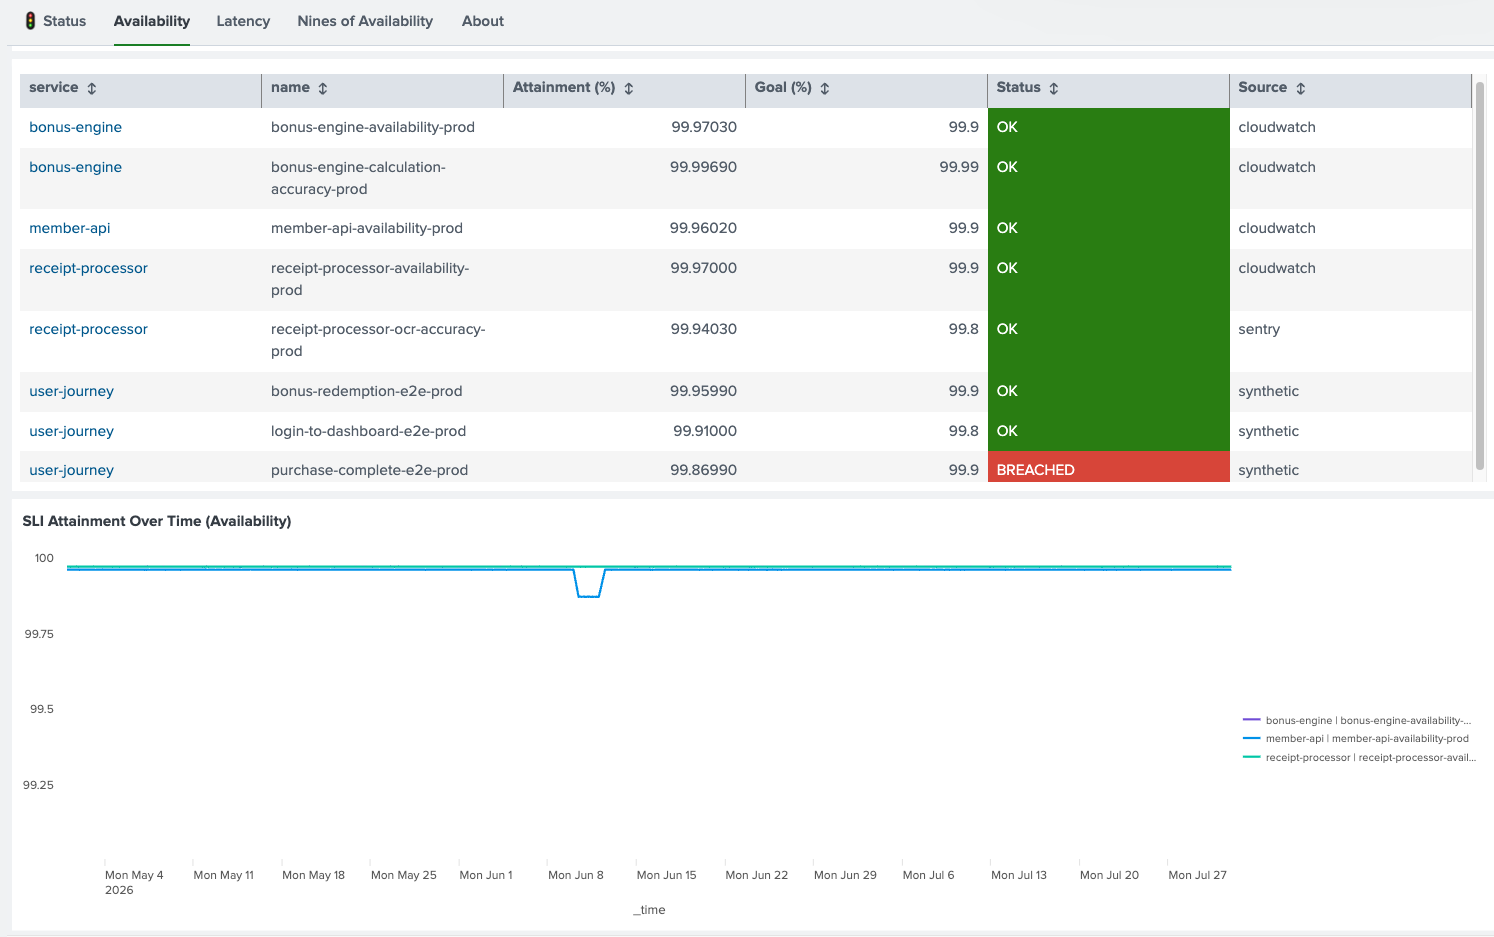The width and height of the screenshot is (1494, 937).
Task: Click the red BREACHED status cell
Action: (x=1108, y=467)
